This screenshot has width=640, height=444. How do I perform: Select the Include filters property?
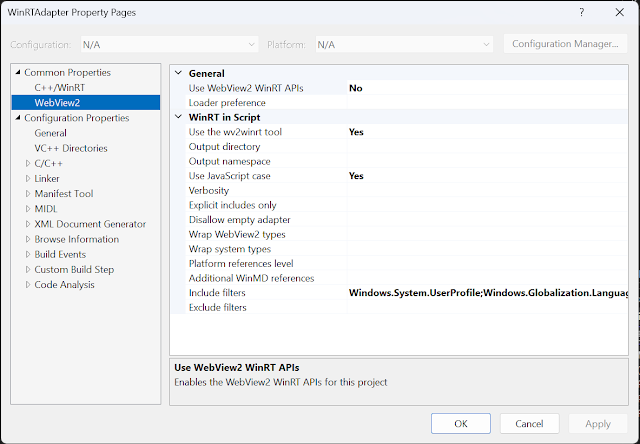pos(217,293)
